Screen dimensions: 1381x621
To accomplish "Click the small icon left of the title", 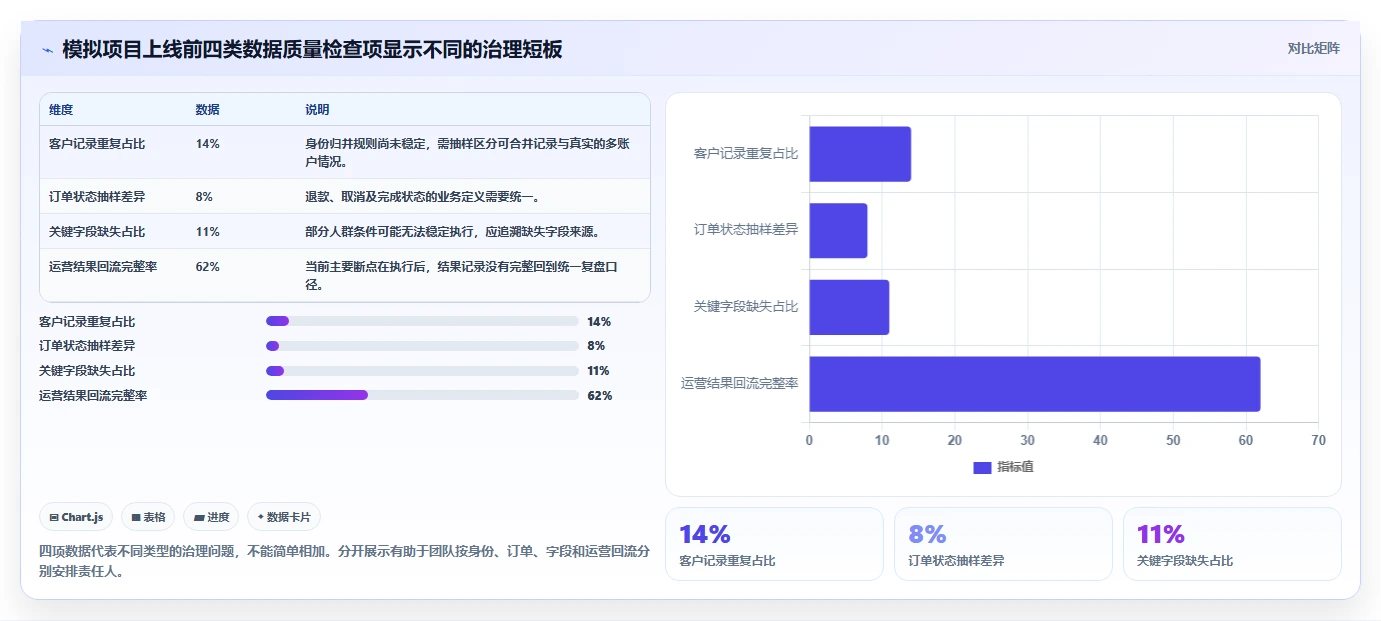I will [x=47, y=49].
